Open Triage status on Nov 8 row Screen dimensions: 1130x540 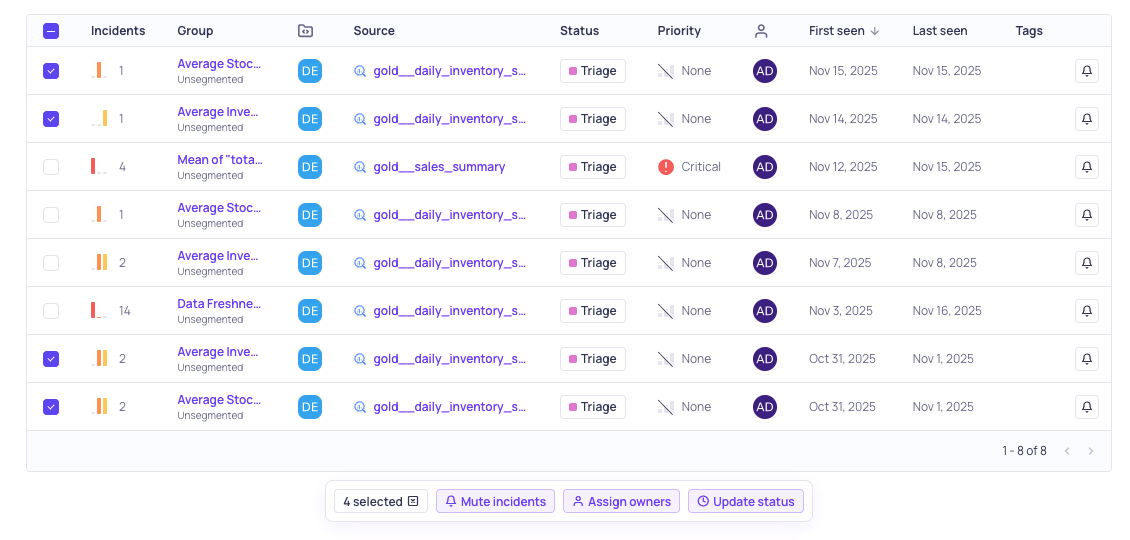tap(592, 215)
